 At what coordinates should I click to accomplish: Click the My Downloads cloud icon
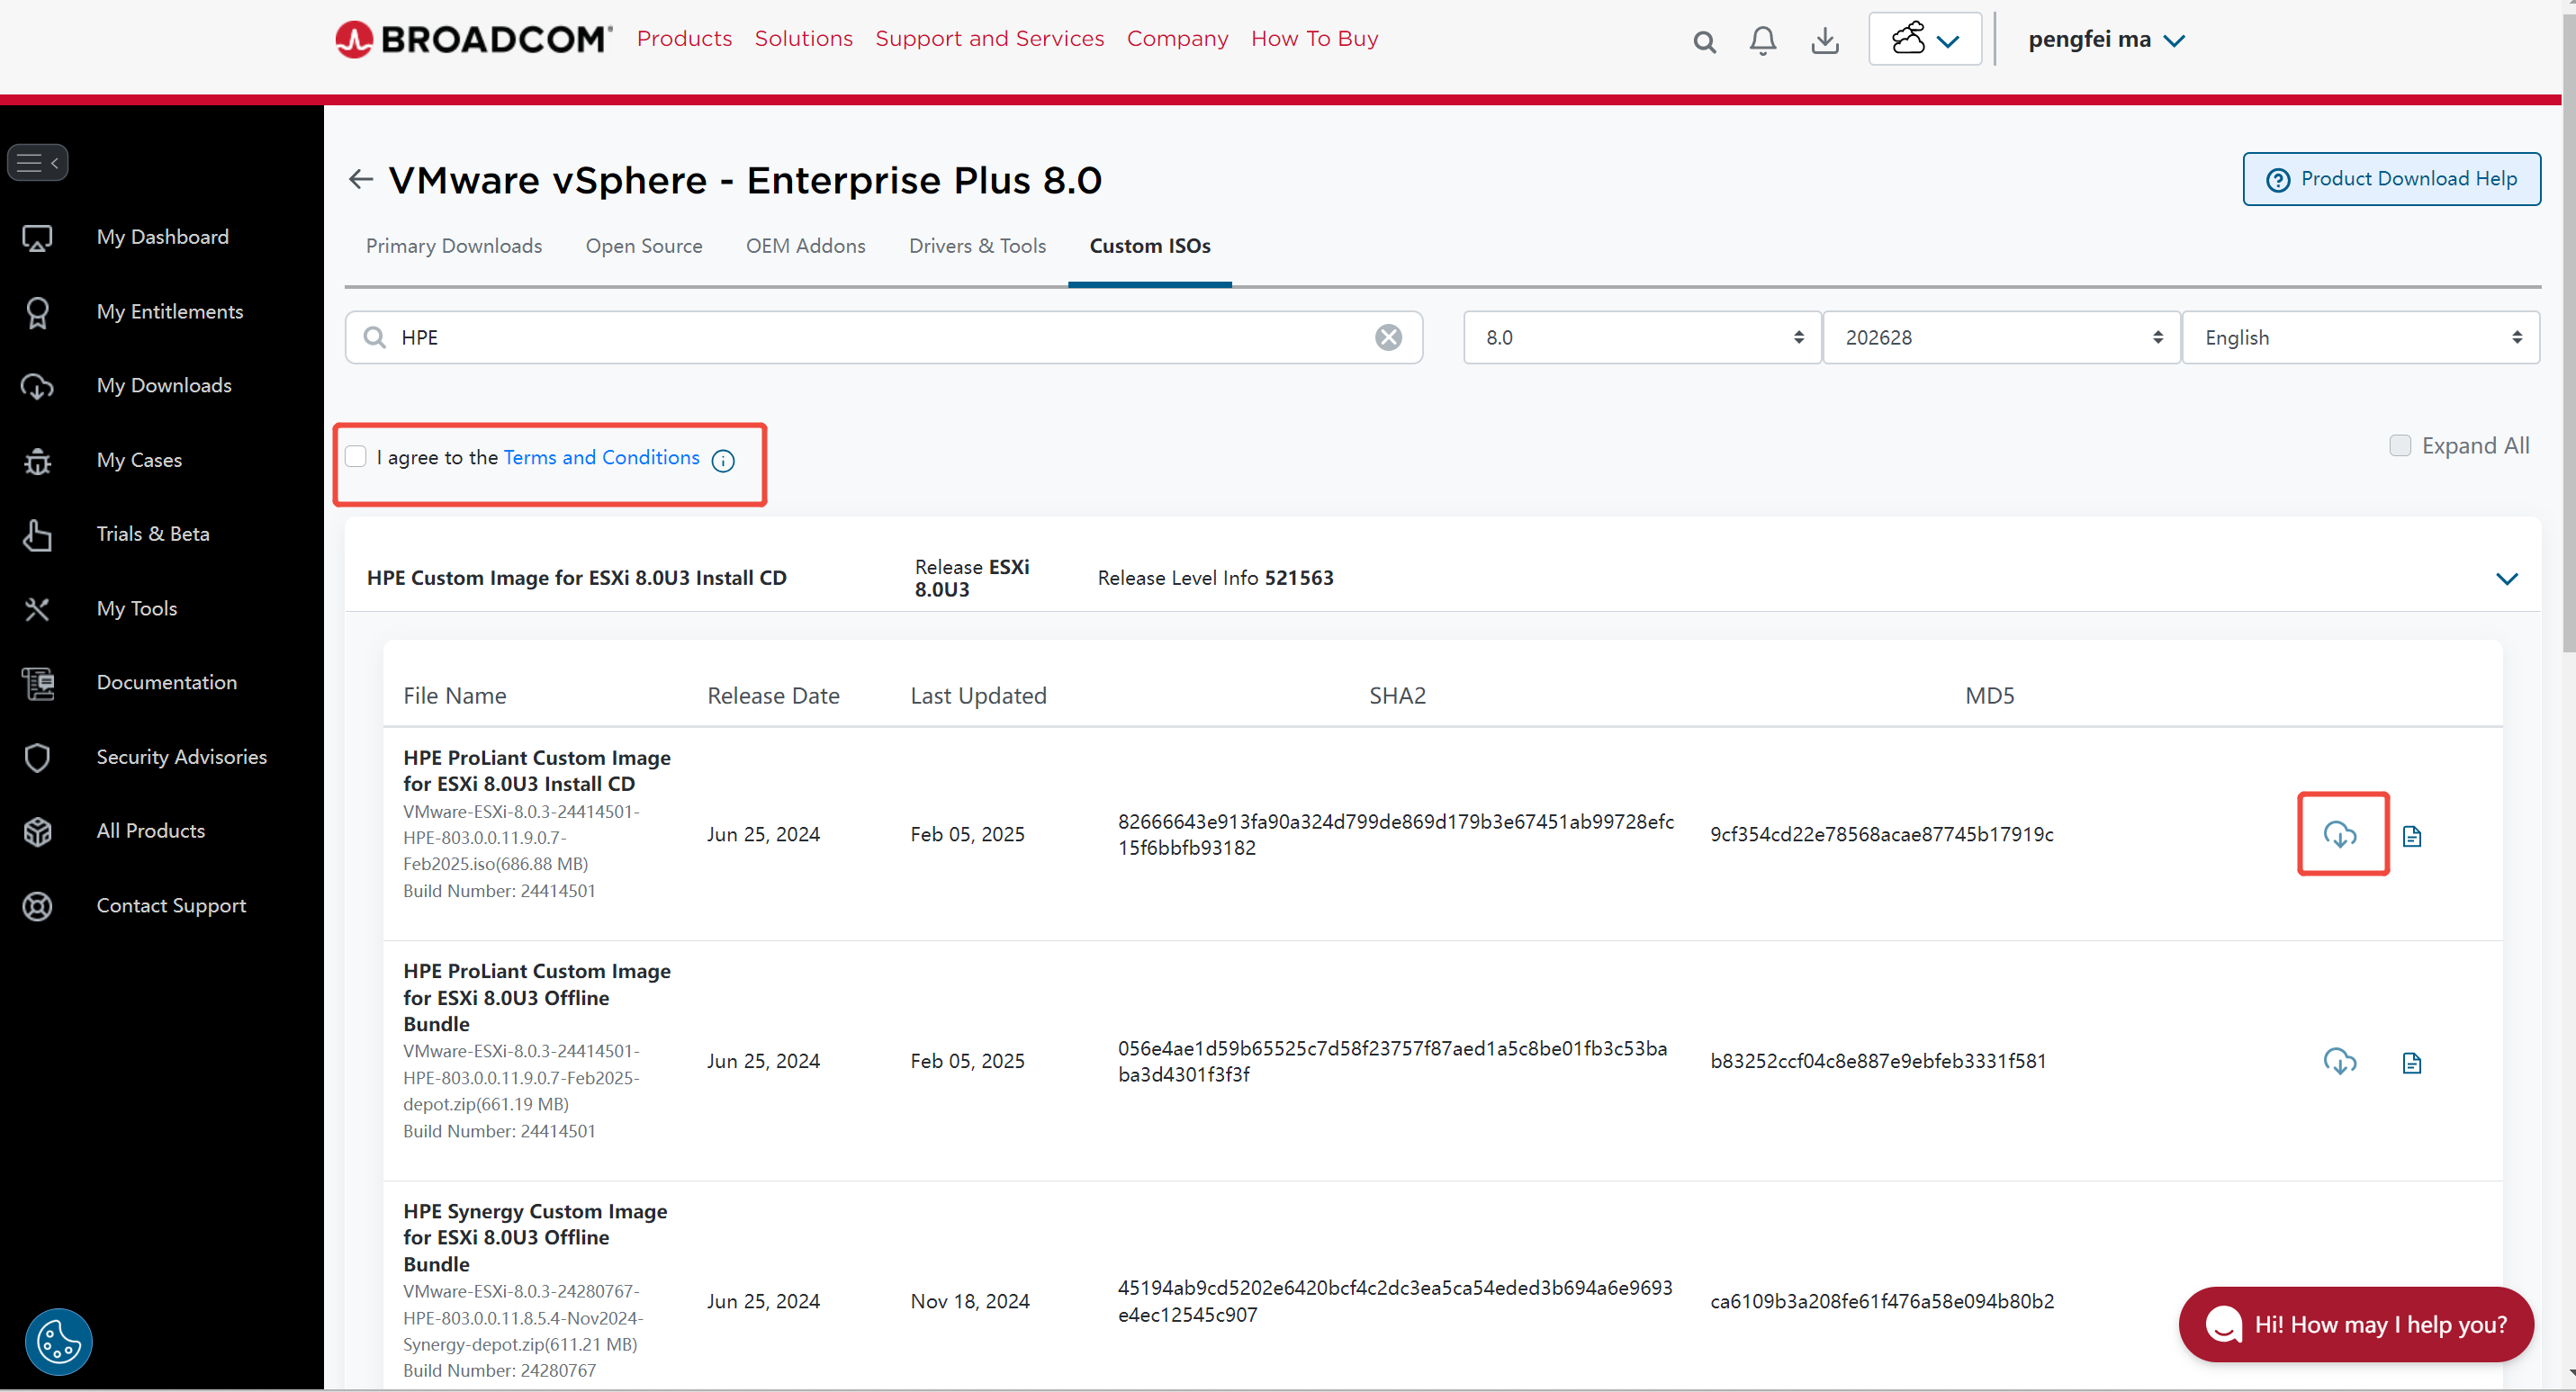(x=37, y=386)
